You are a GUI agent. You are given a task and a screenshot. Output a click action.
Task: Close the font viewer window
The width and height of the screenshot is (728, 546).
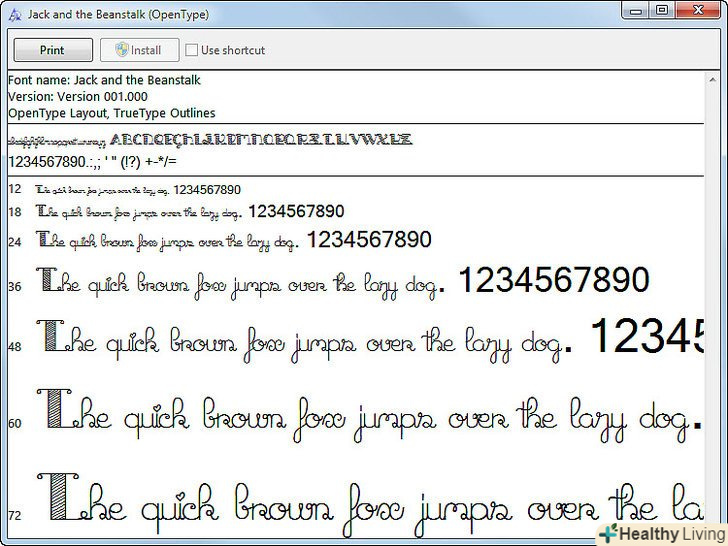tap(698, 11)
